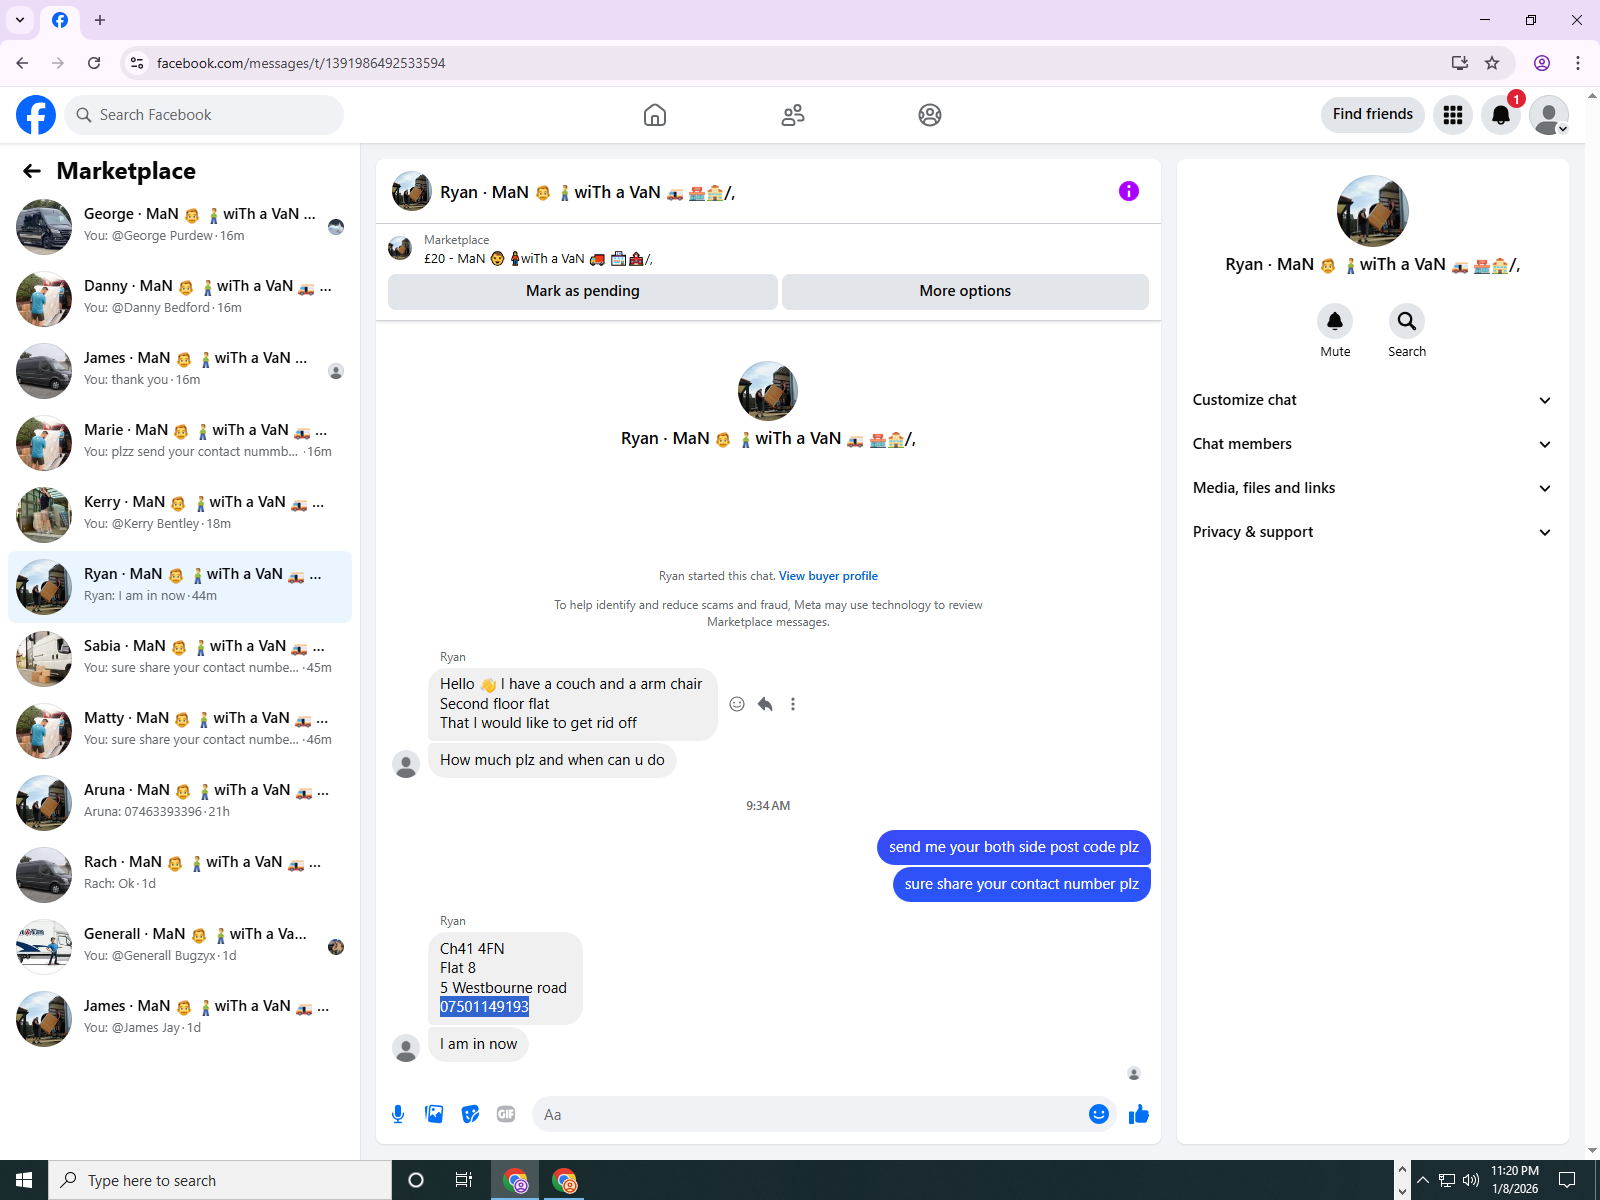Screen dimensions: 1600x1200
Task: Open Generall conversation in list
Action: 180,947
